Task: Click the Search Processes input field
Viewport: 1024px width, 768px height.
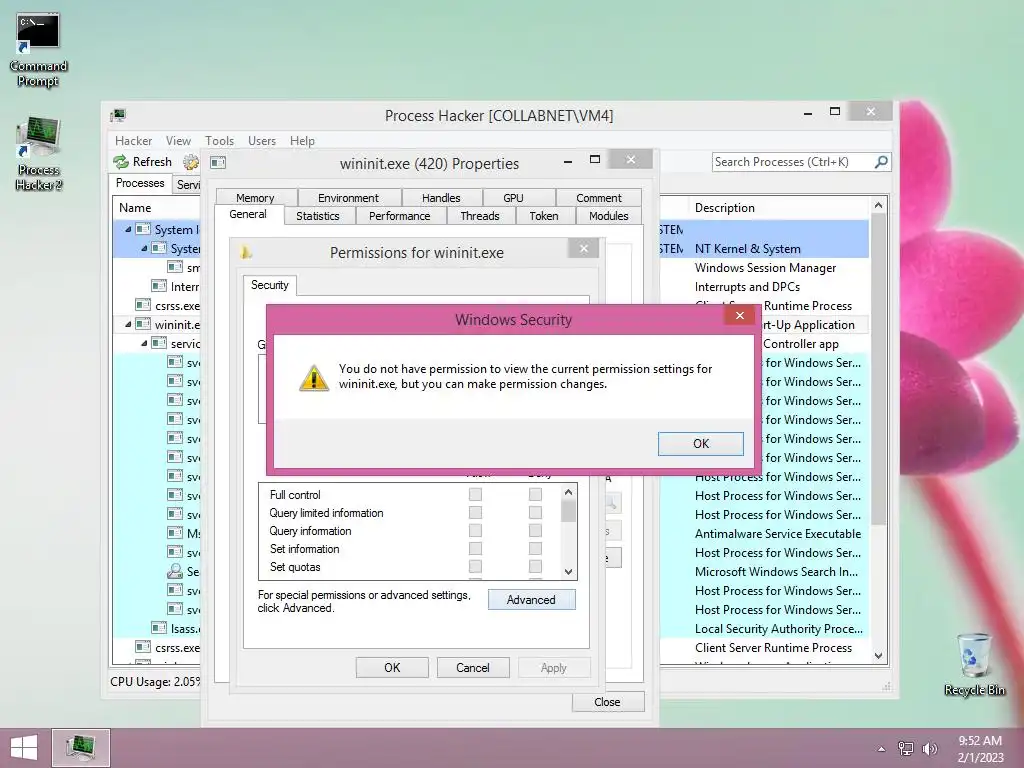Action: (x=793, y=161)
